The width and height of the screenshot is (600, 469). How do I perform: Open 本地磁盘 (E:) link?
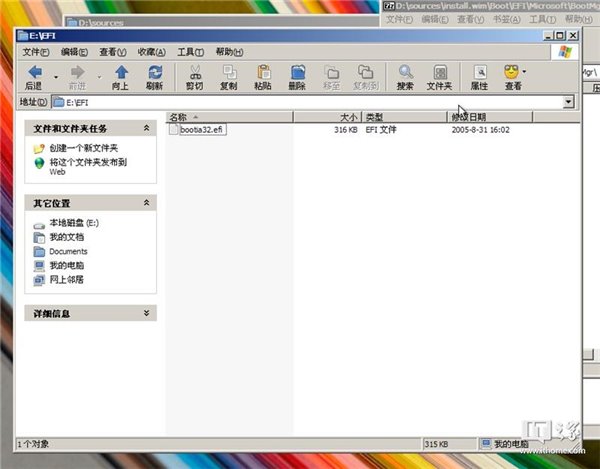(x=74, y=223)
